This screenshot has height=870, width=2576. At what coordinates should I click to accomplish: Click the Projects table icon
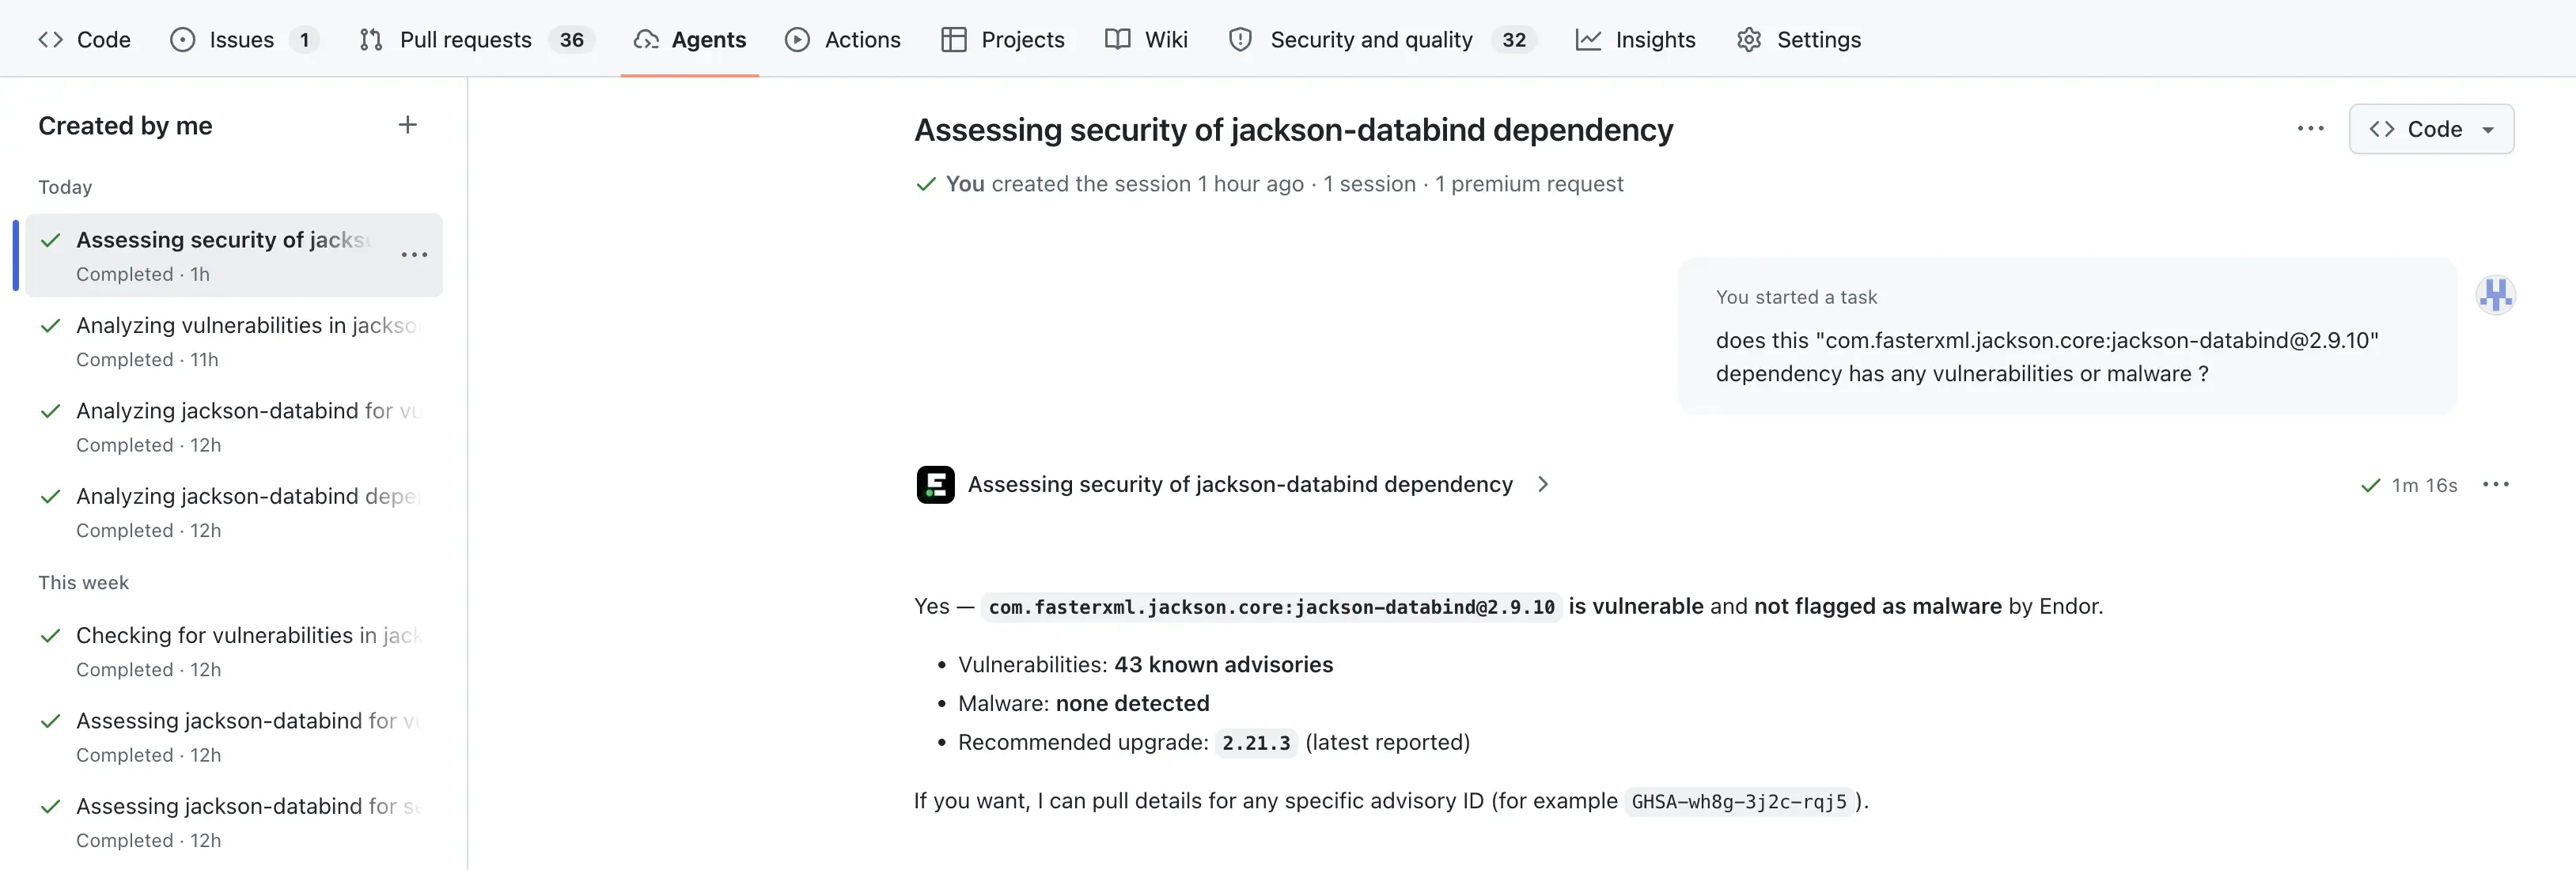(954, 39)
